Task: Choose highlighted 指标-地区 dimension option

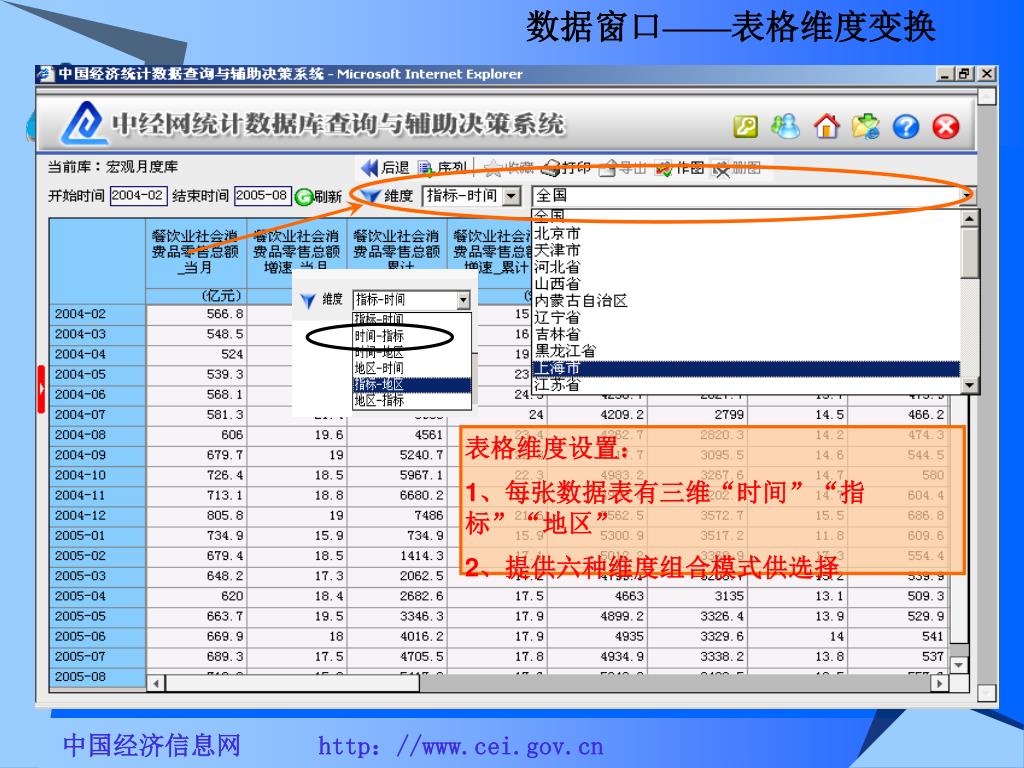Action: point(411,385)
